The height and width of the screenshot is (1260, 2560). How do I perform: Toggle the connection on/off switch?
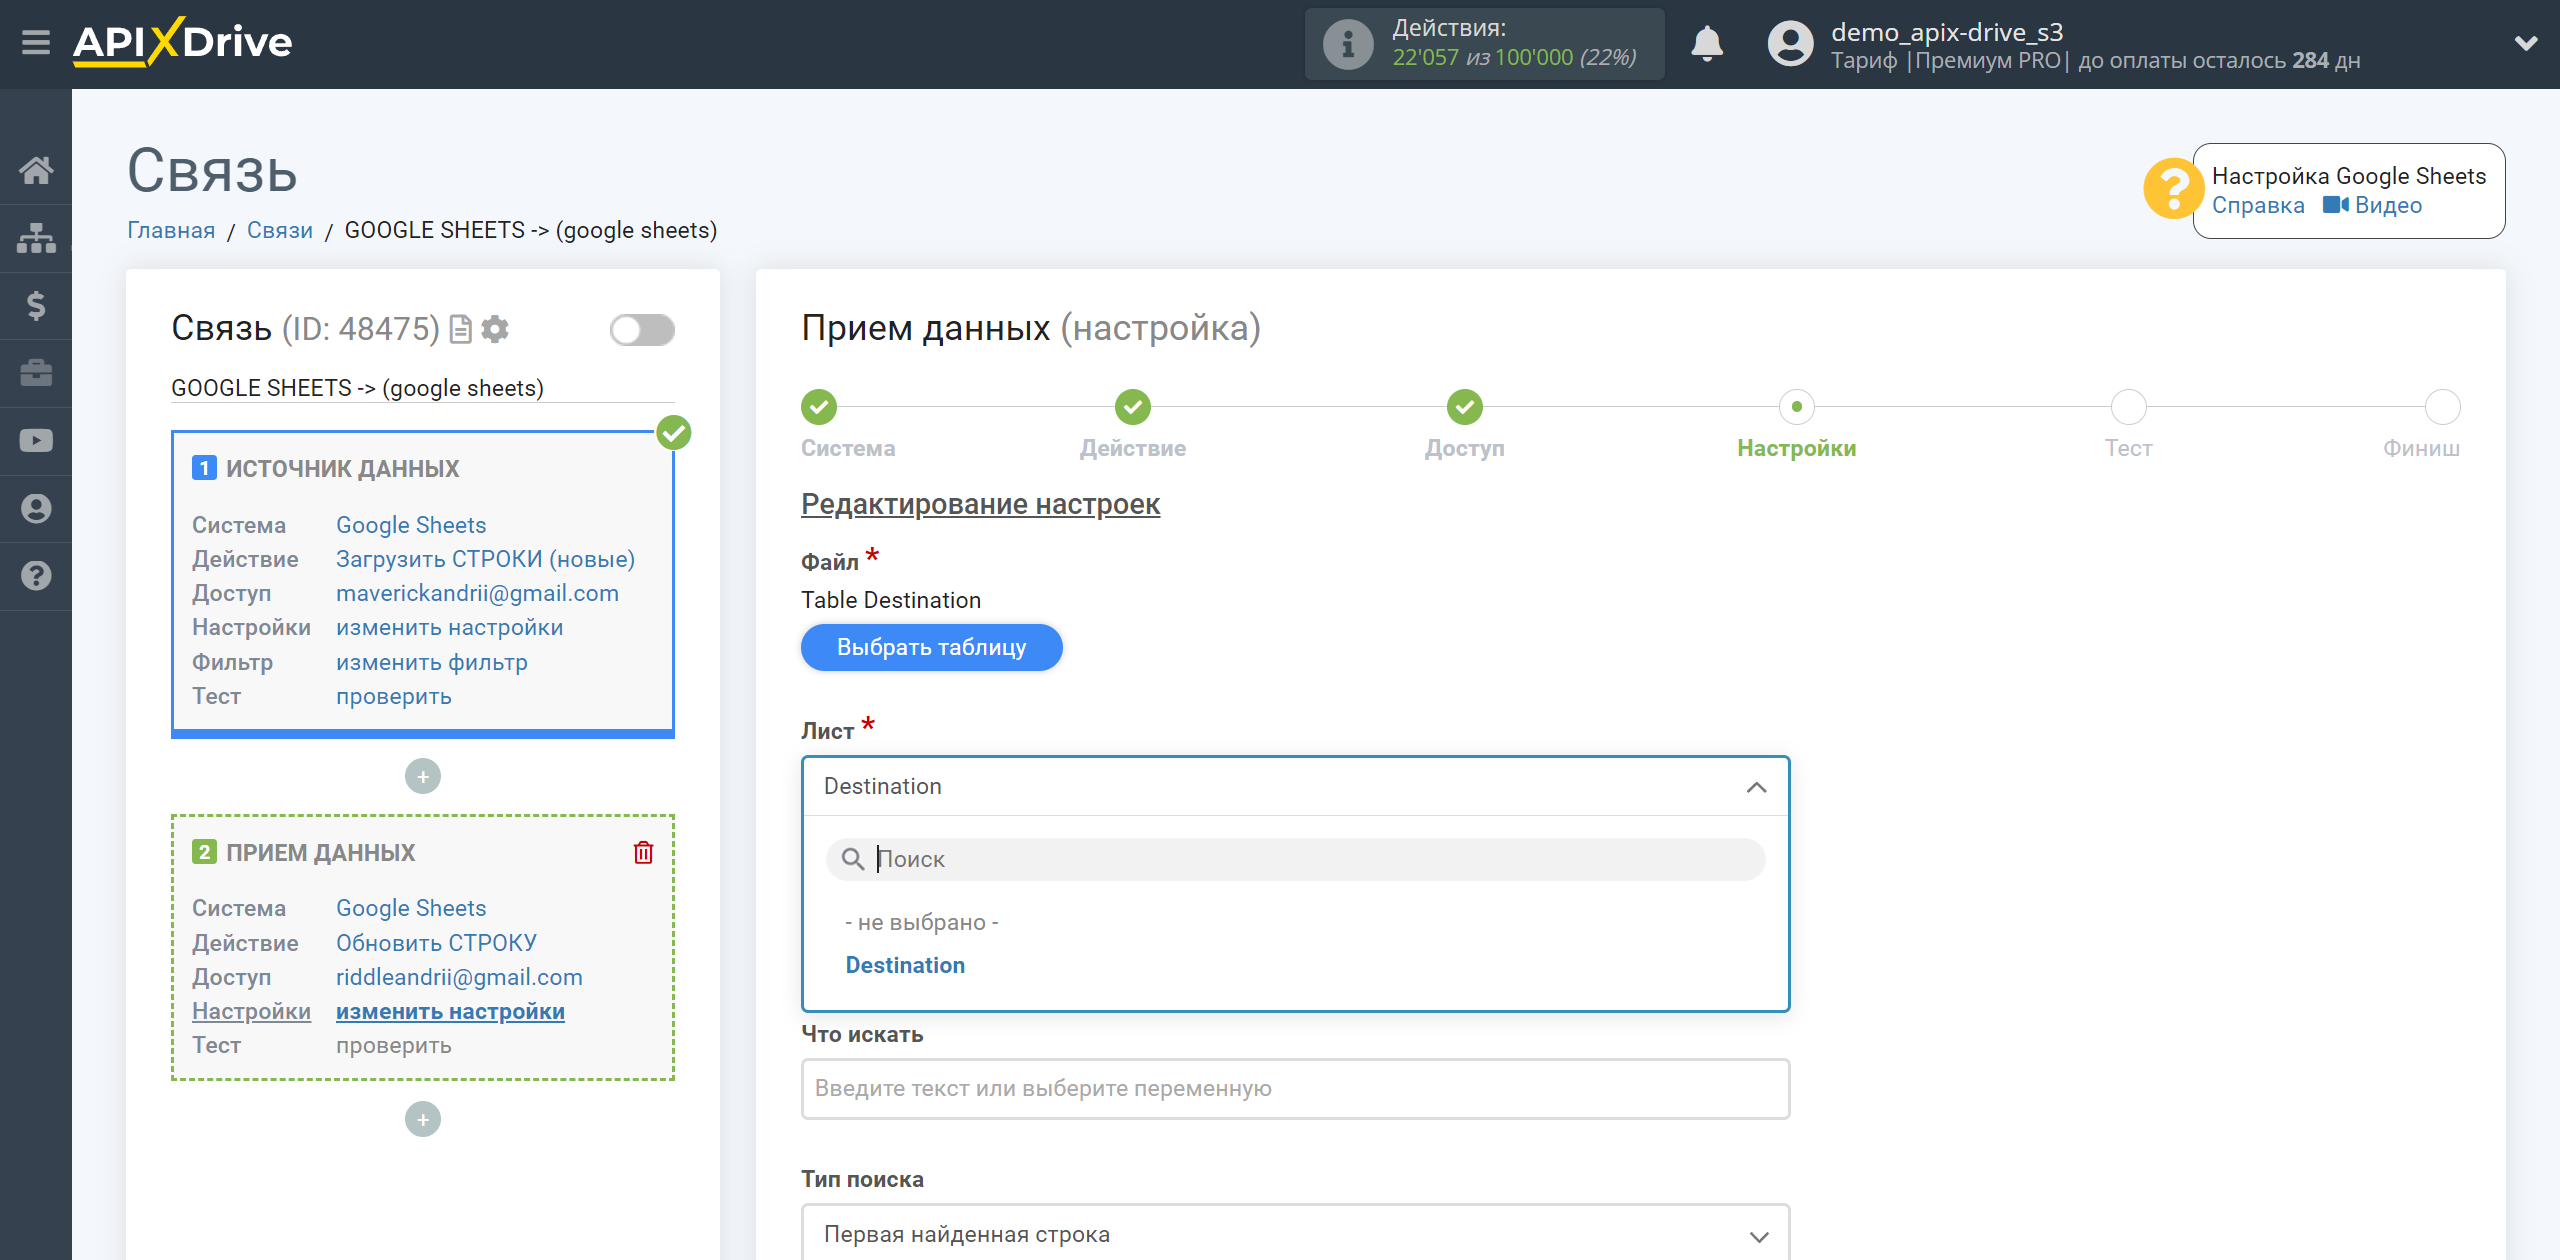pyautogui.click(x=642, y=329)
